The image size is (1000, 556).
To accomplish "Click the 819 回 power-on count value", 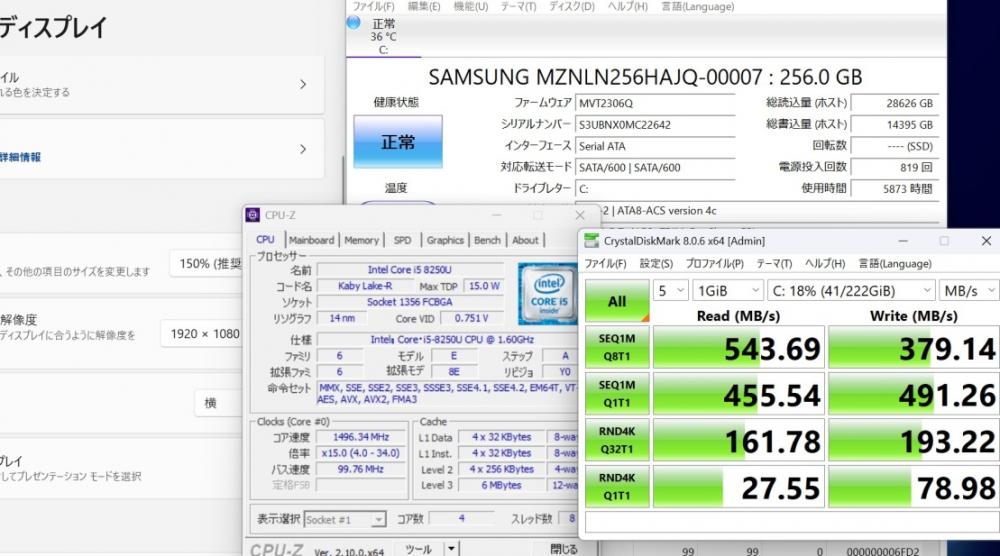I will pos(895,167).
